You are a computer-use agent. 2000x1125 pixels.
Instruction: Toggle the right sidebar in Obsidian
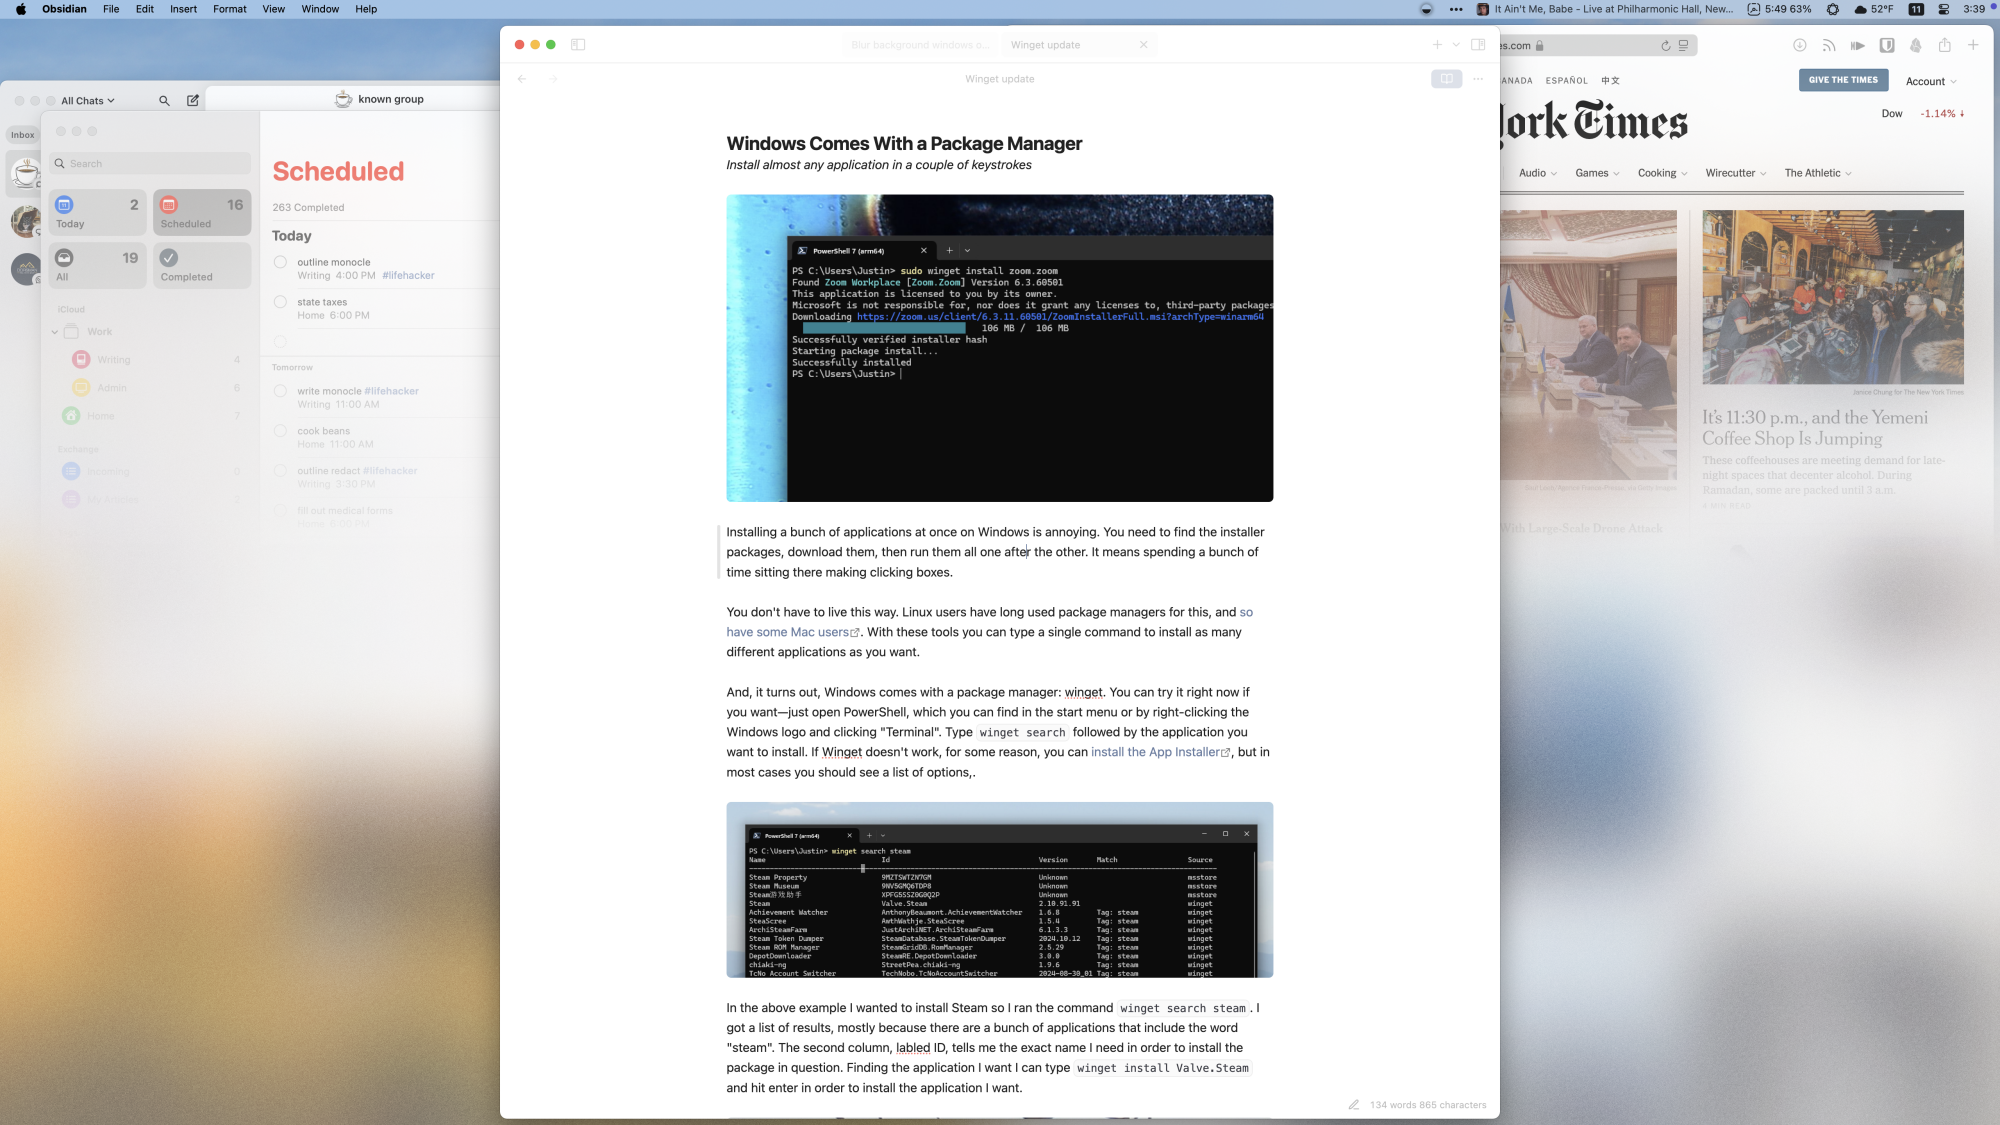click(1478, 45)
